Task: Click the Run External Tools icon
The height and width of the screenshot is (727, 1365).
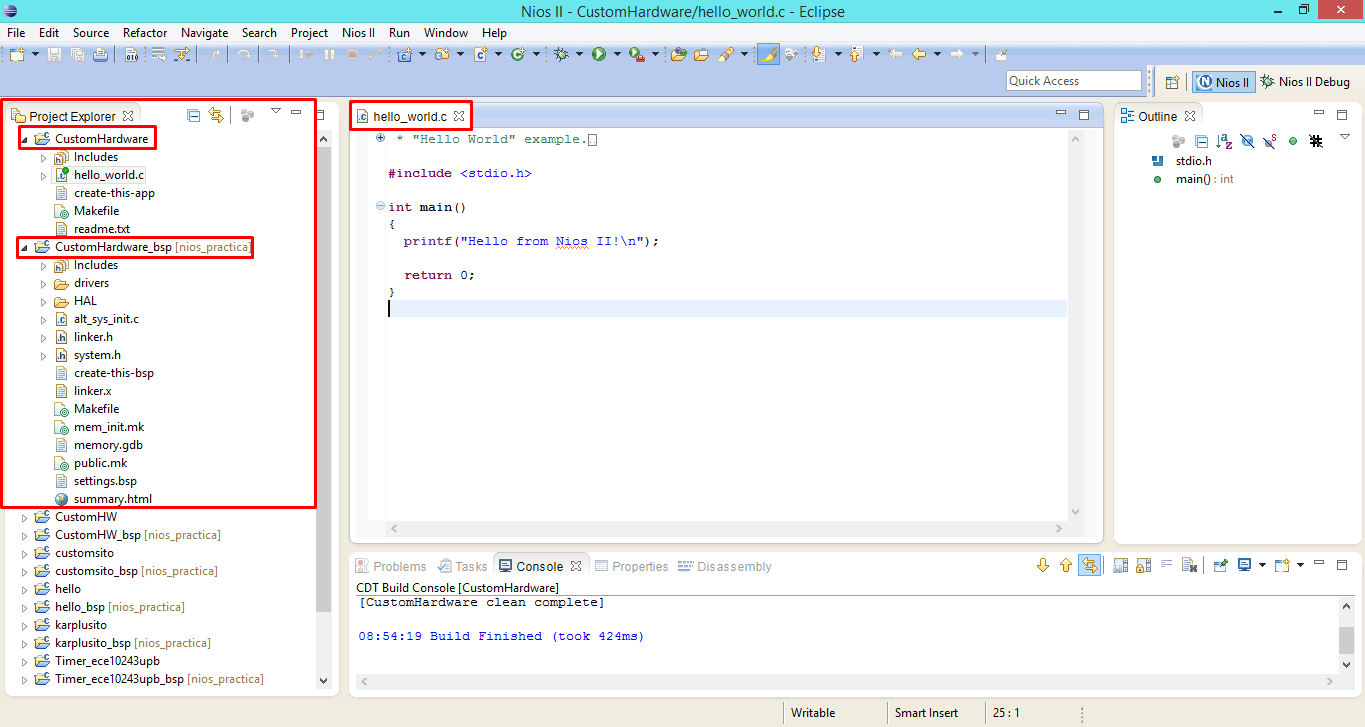Action: click(x=637, y=54)
